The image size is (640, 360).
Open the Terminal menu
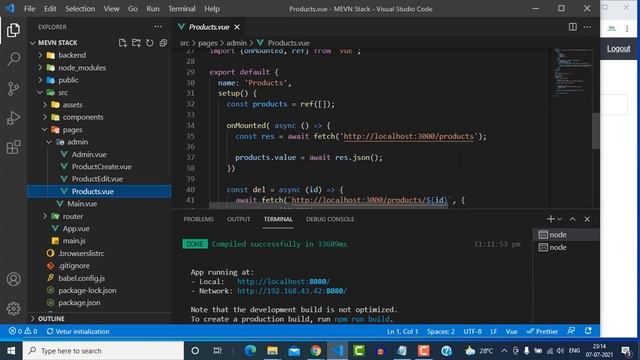(182, 9)
